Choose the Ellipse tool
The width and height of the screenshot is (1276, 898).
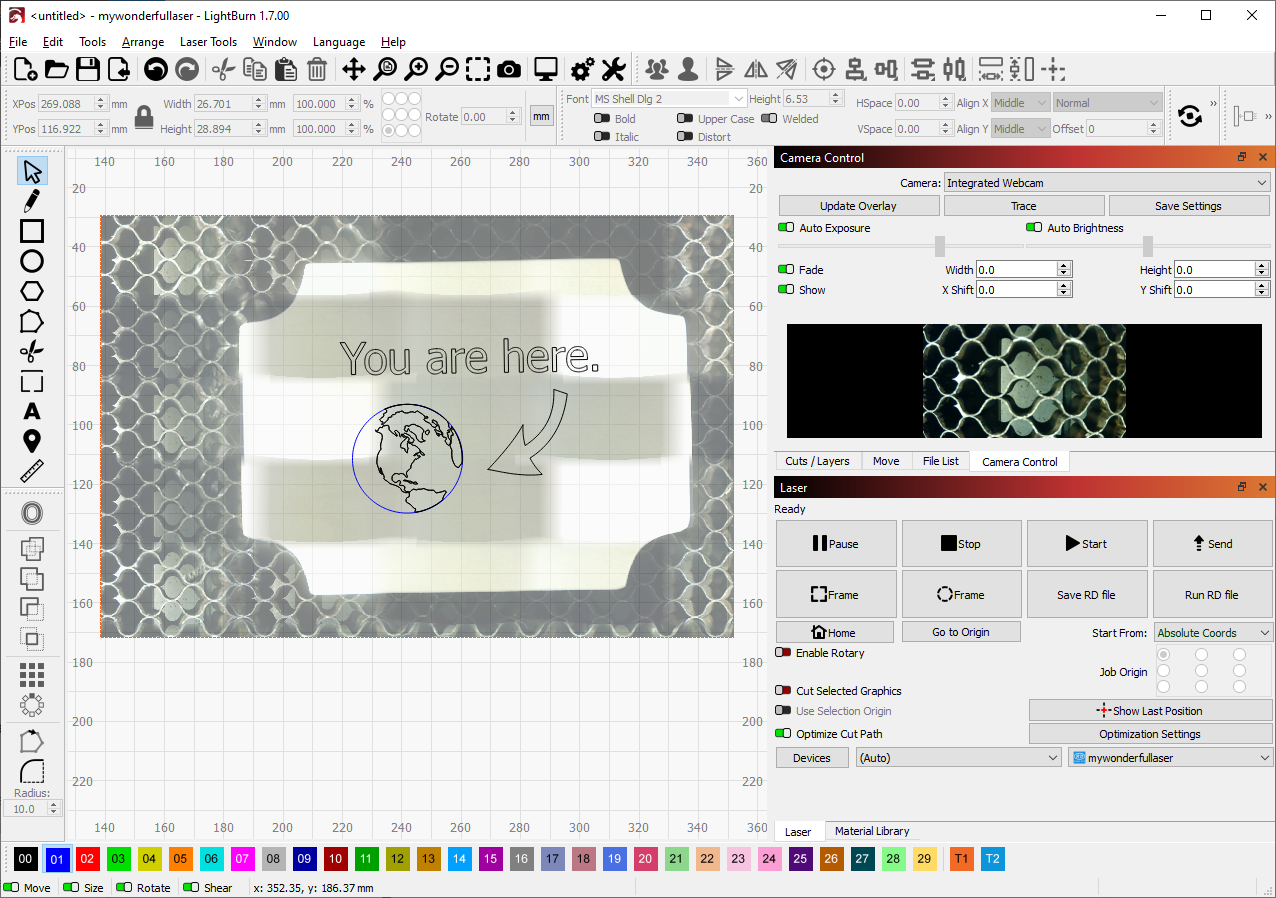[32, 261]
